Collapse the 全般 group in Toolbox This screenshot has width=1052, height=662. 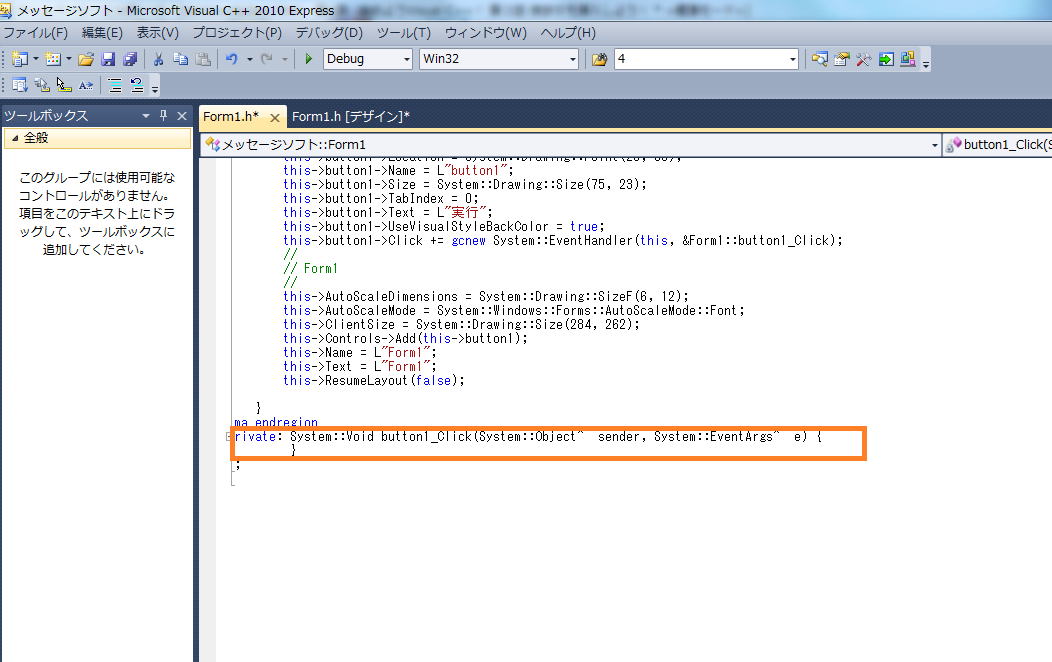15,138
